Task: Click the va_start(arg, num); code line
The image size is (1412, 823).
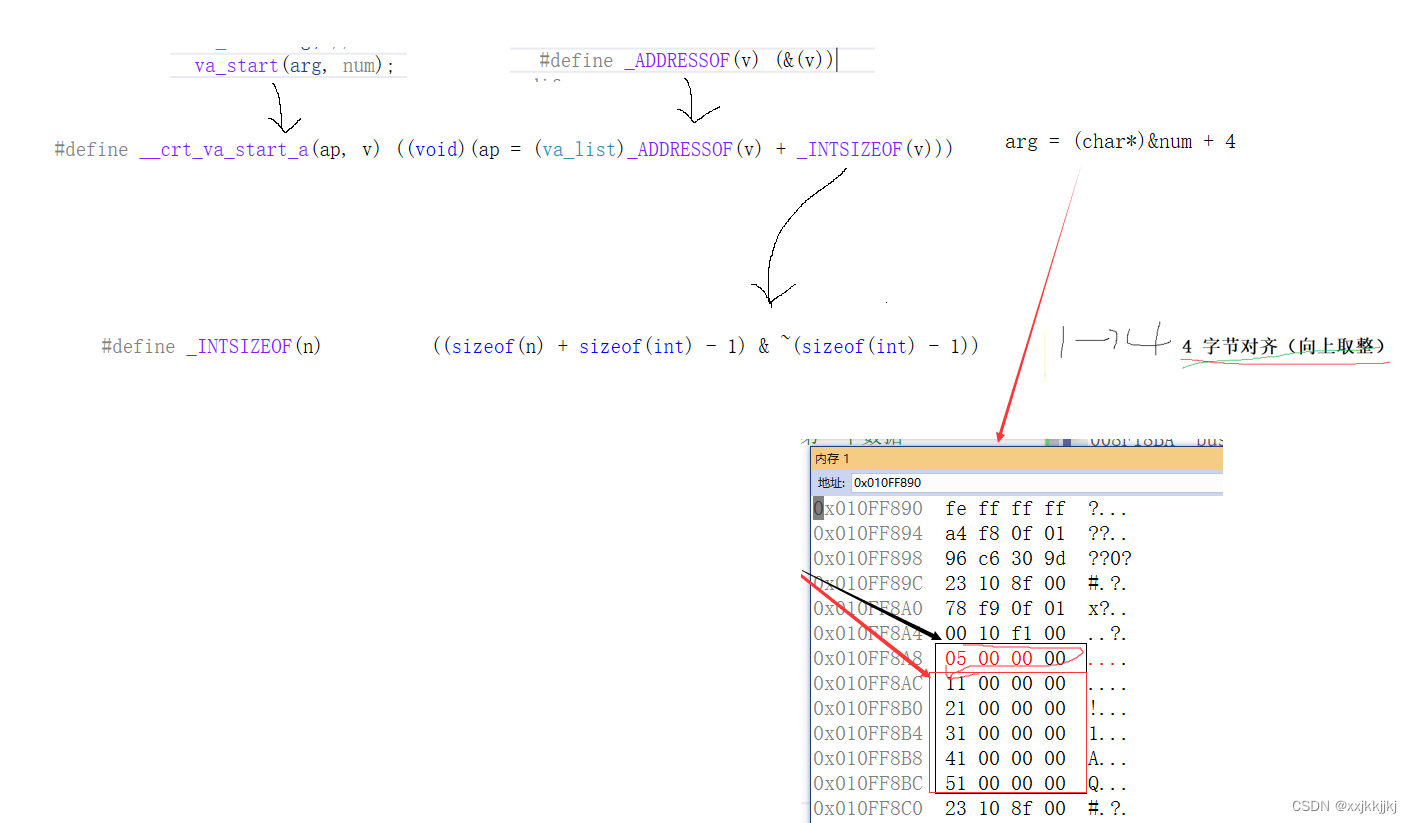Action: (x=294, y=66)
